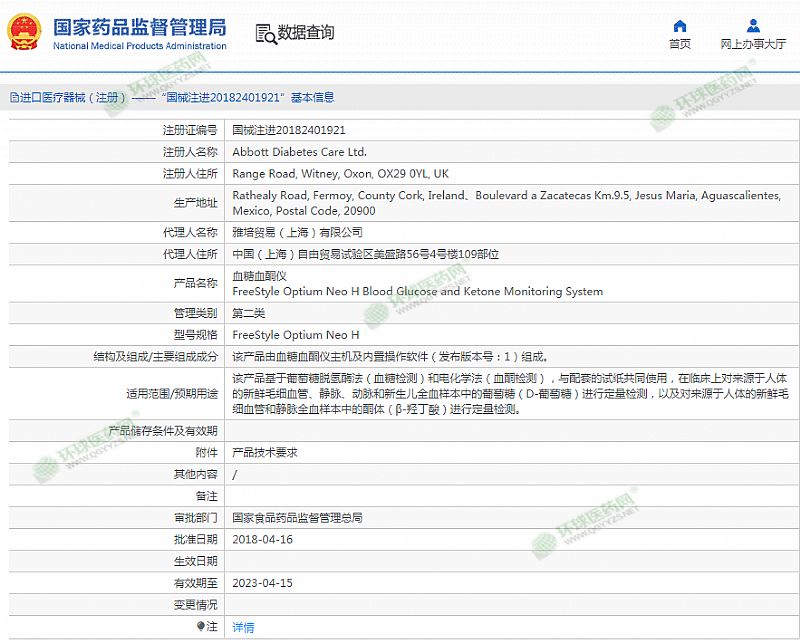Click the 首页 home icon
Image resolution: width=800 pixels, height=643 pixels.
coord(680,26)
